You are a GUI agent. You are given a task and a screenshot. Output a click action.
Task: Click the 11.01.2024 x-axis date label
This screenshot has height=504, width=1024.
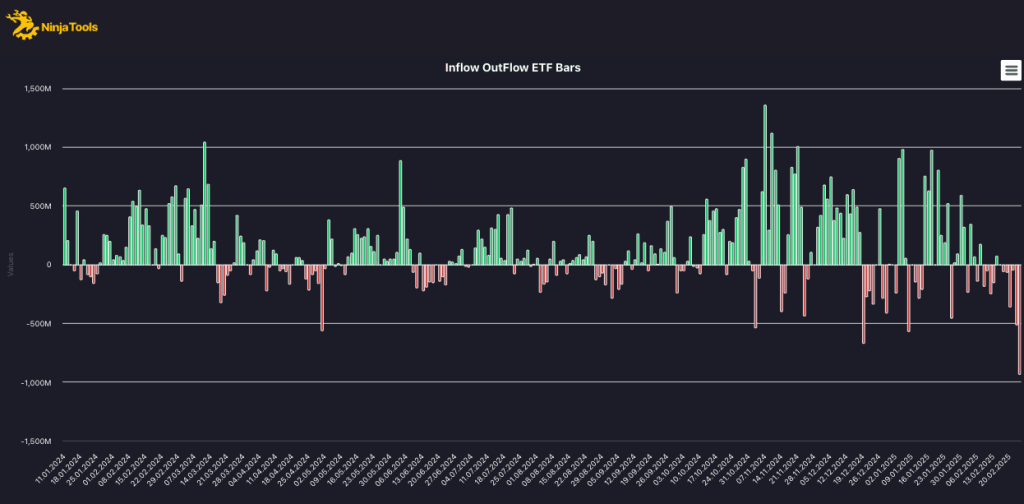[50, 469]
